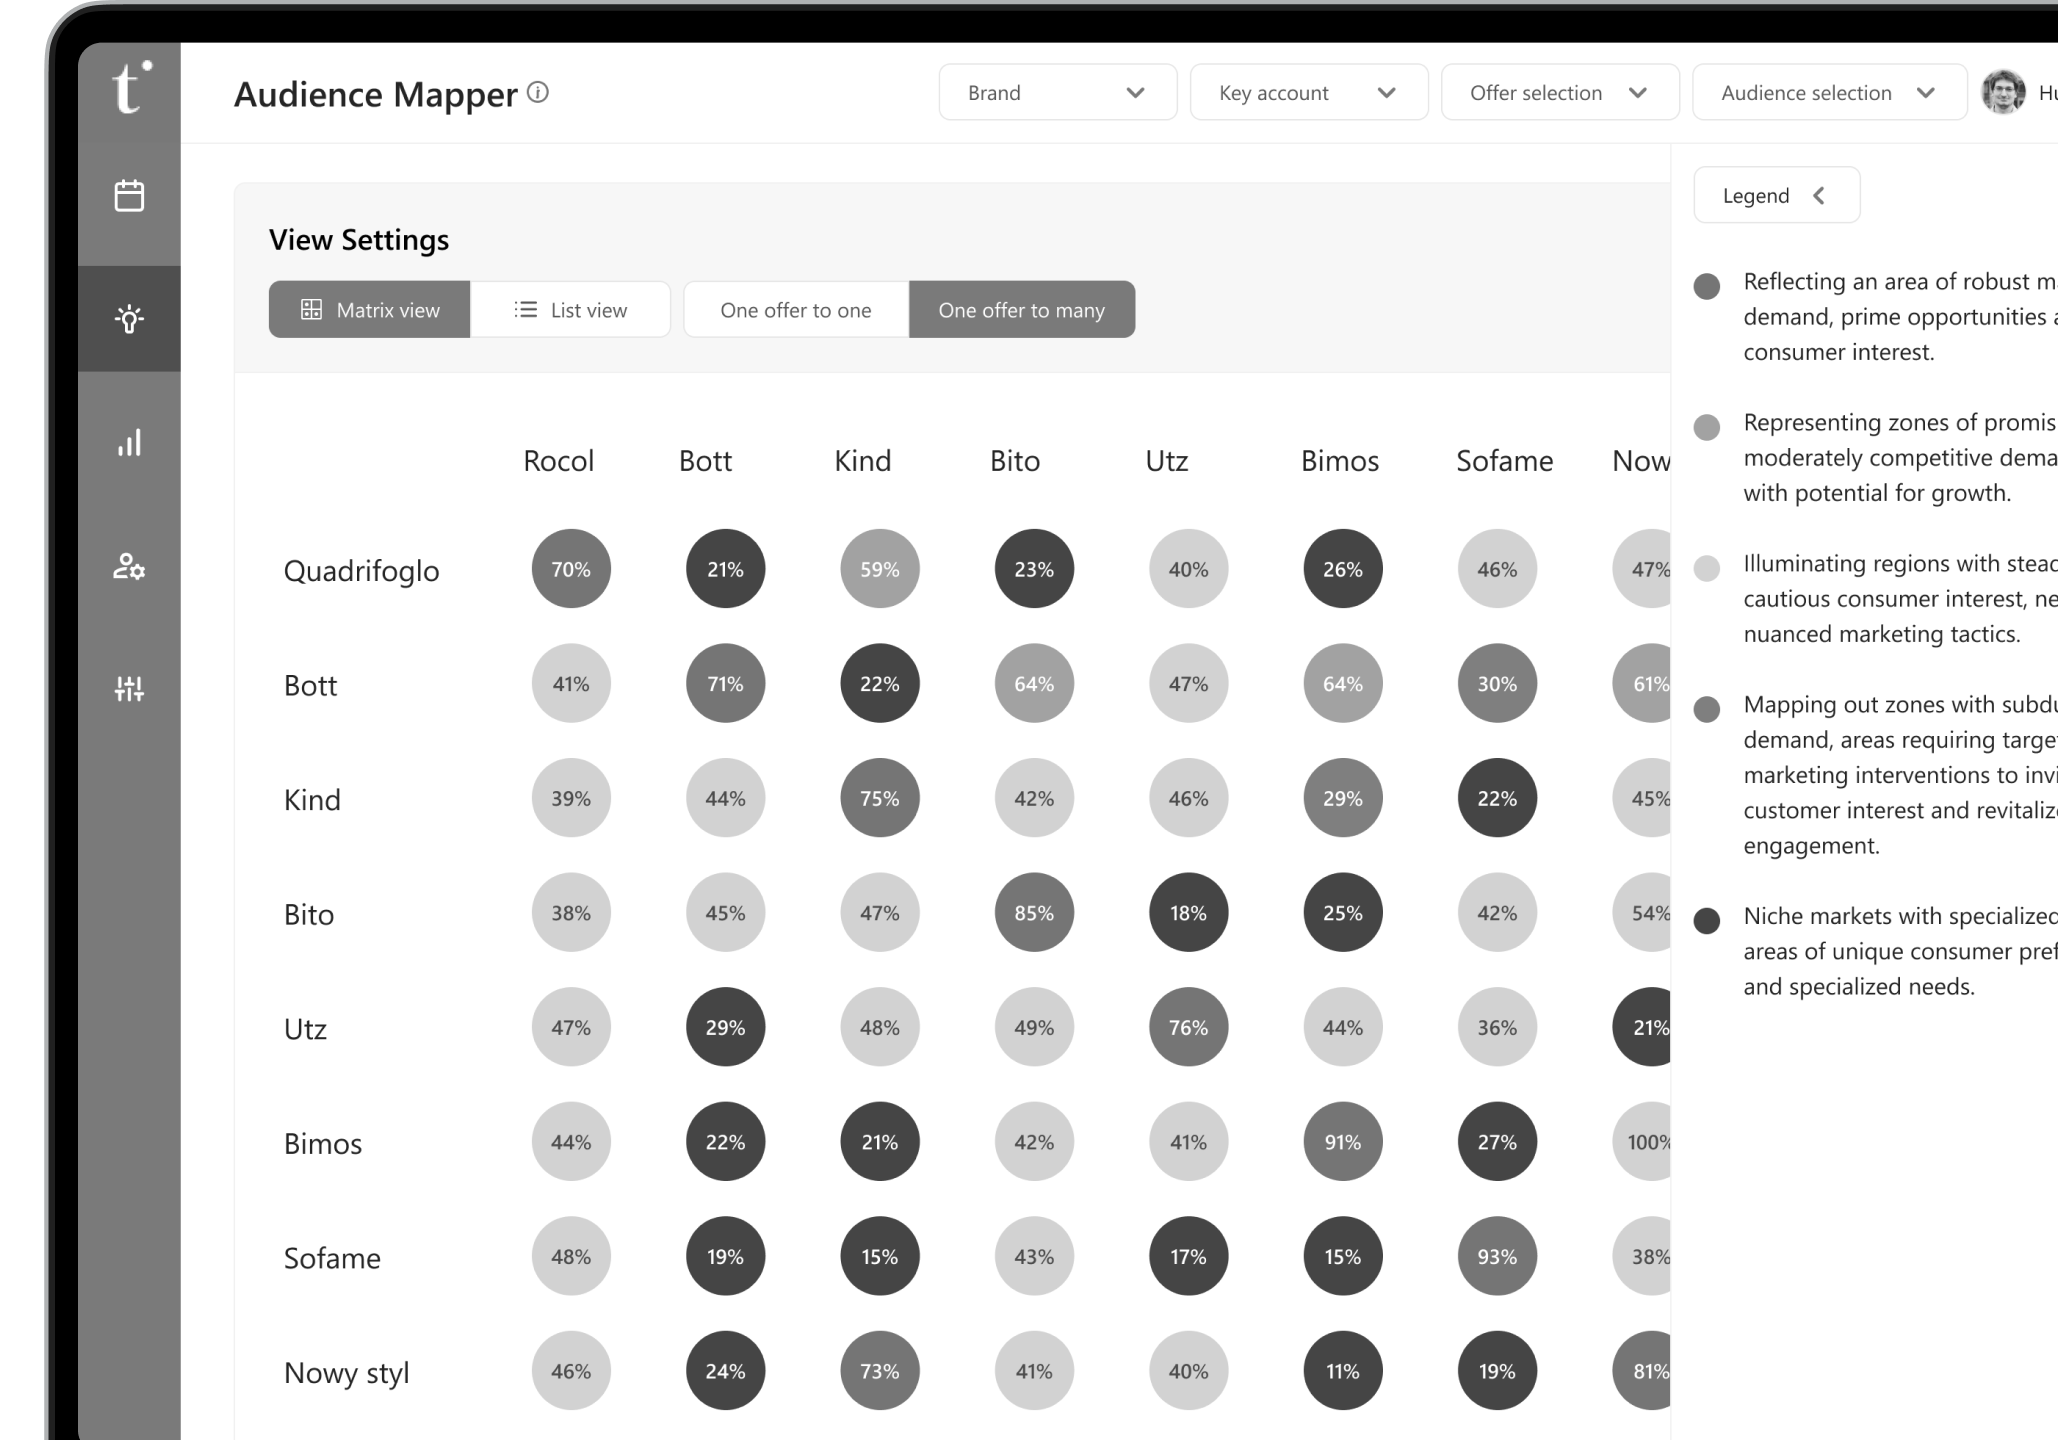This screenshot has width=2058, height=1440.
Task: Select One offer to many mode
Action: (1022, 310)
